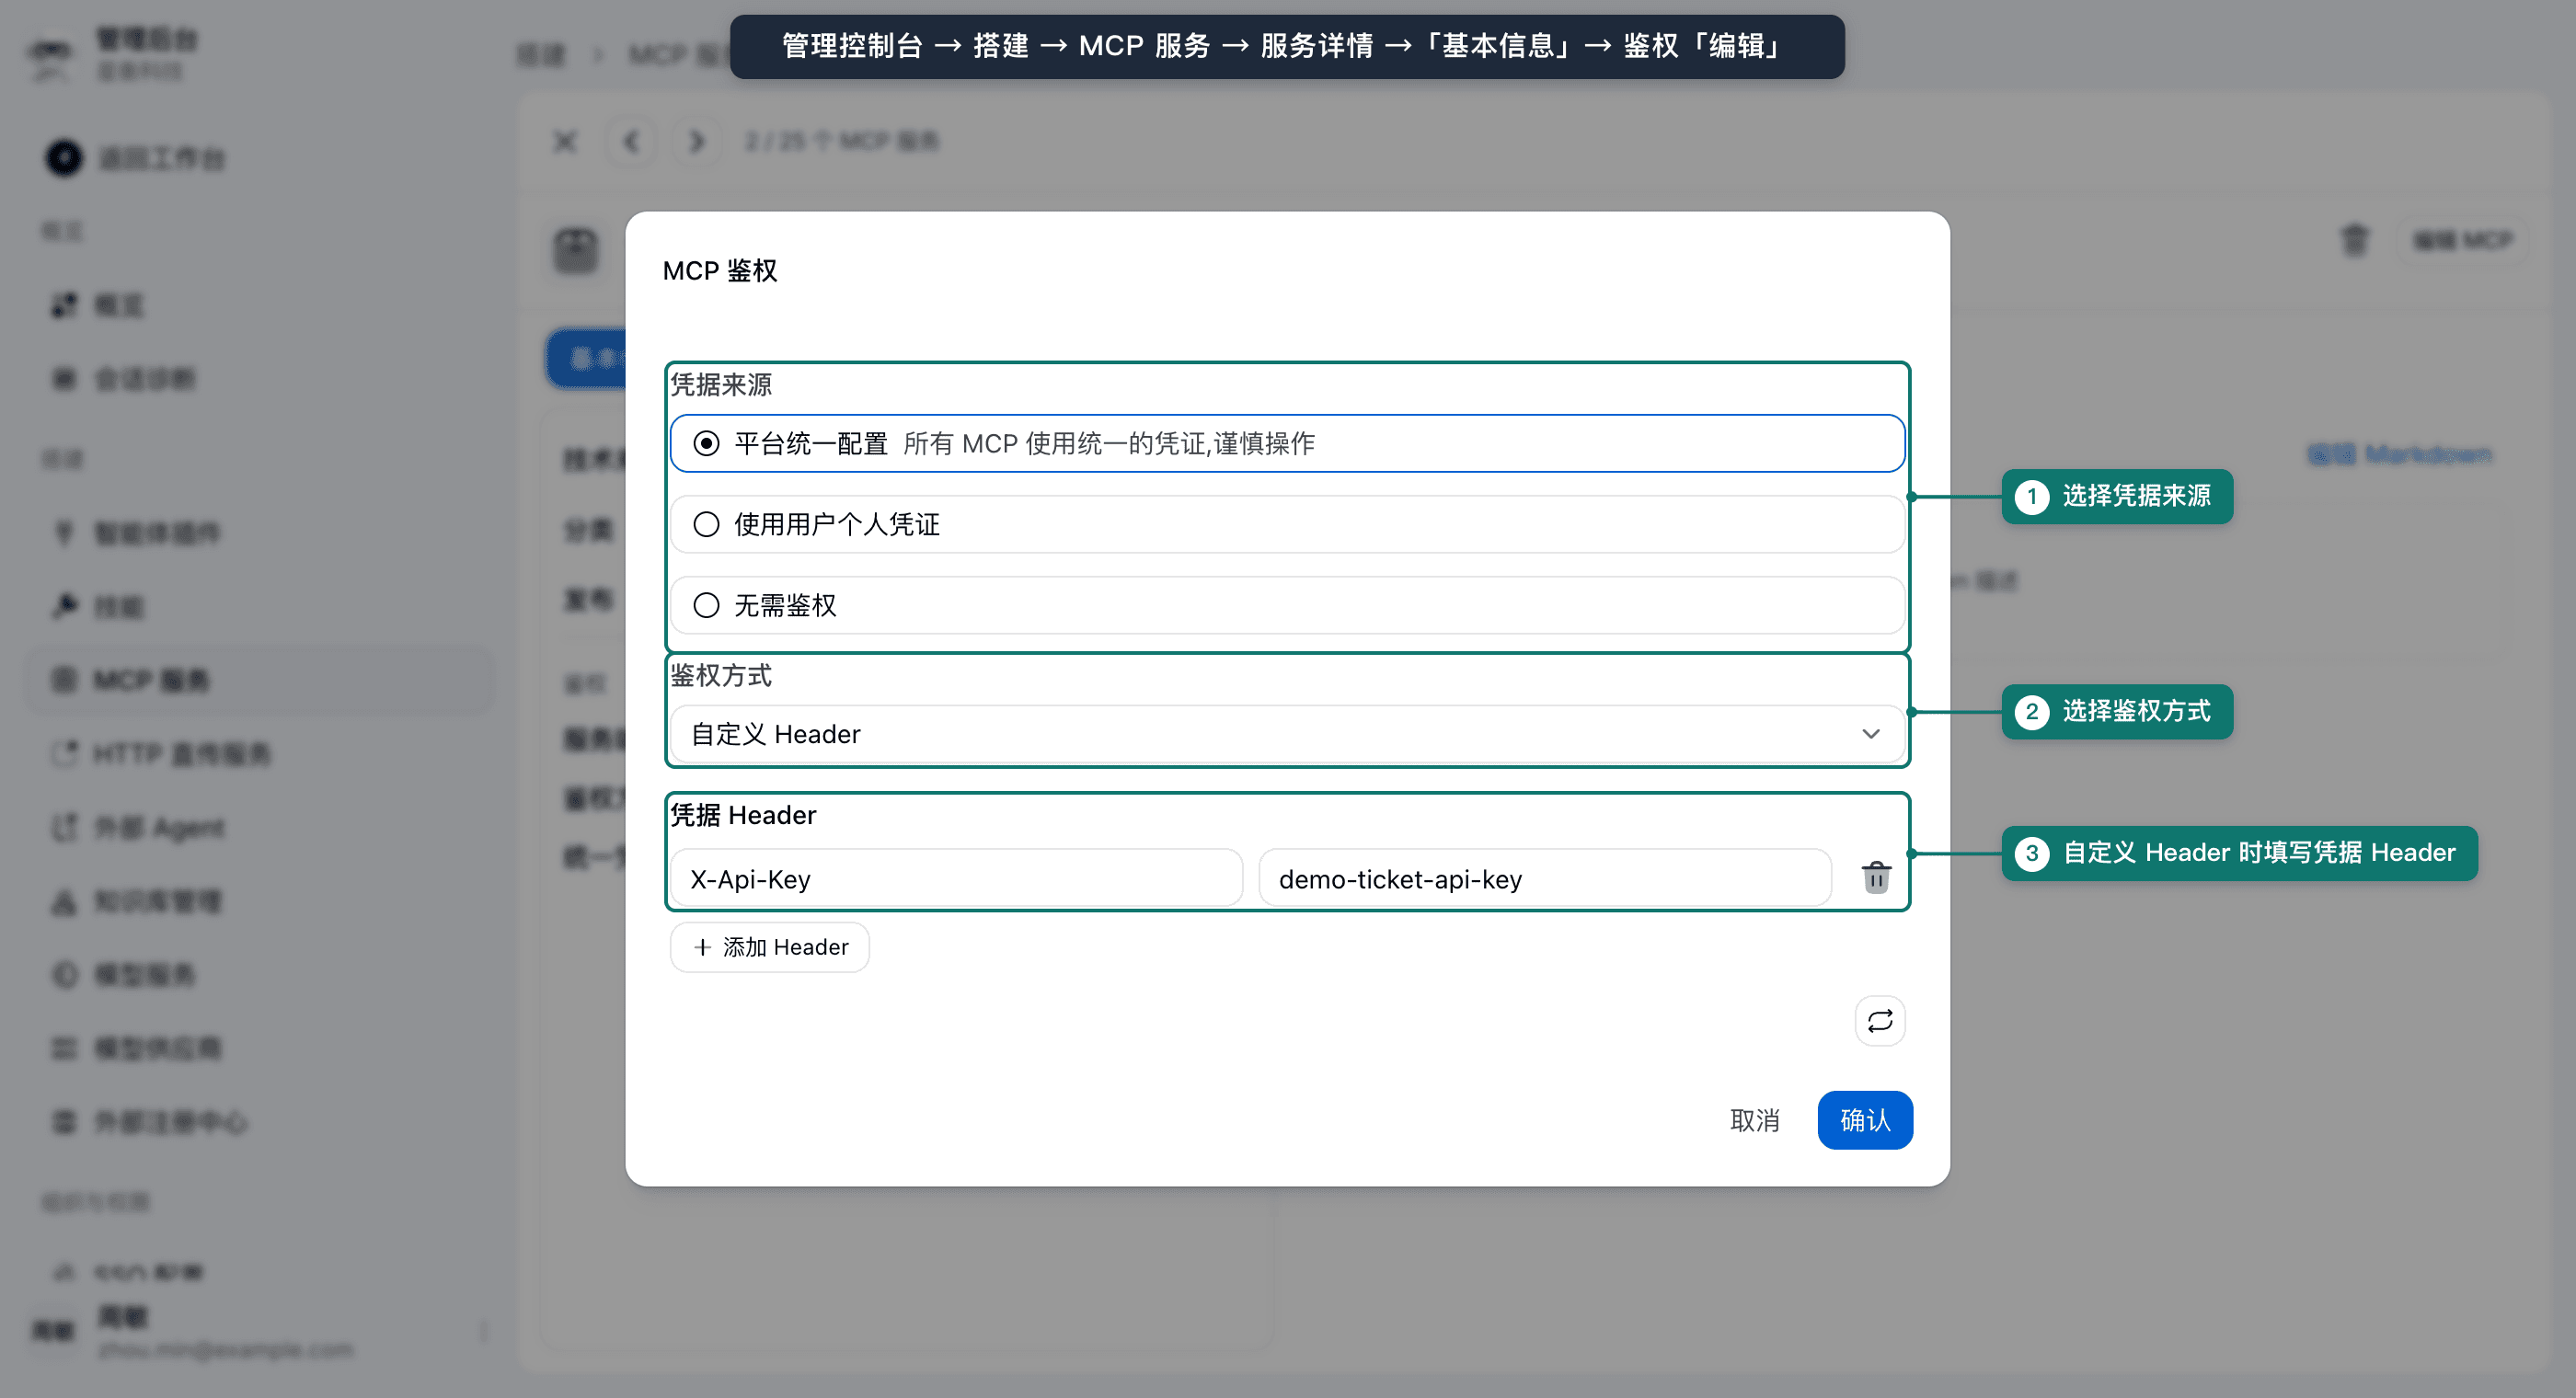This screenshot has width=2576, height=1398.
Task: Go to next MCP service with right chevron
Action: coord(697,141)
